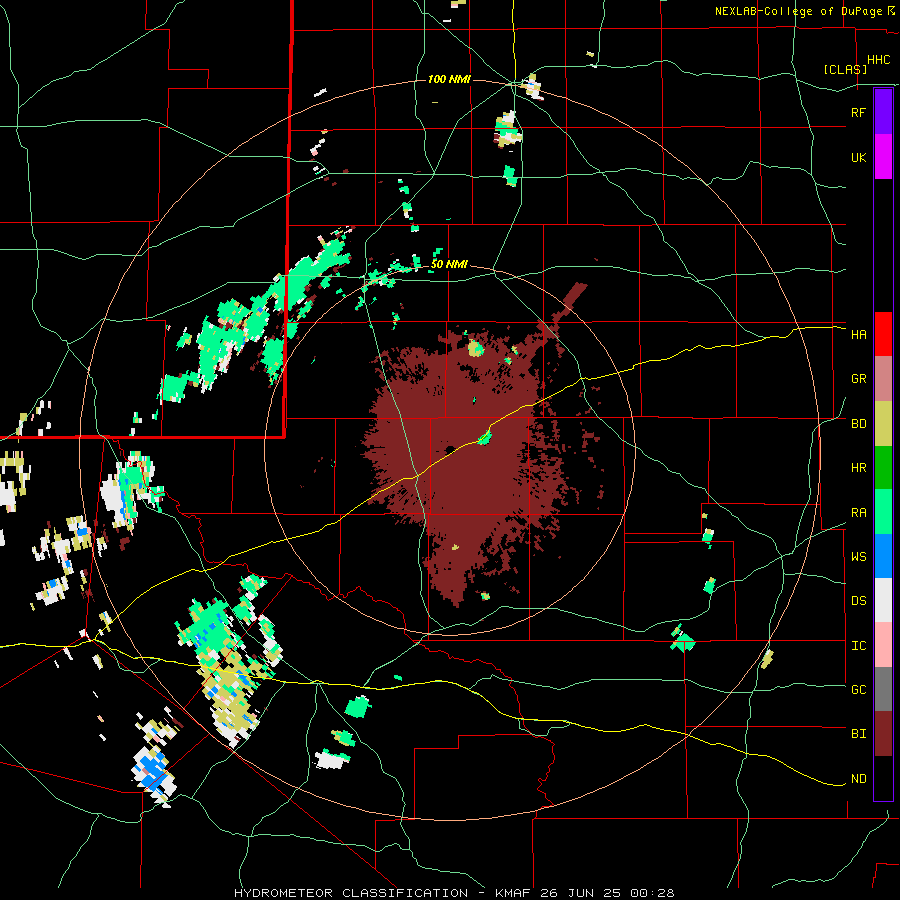This screenshot has width=900, height=900.
Task: Click the 'GR' legend label
Action: (x=859, y=379)
